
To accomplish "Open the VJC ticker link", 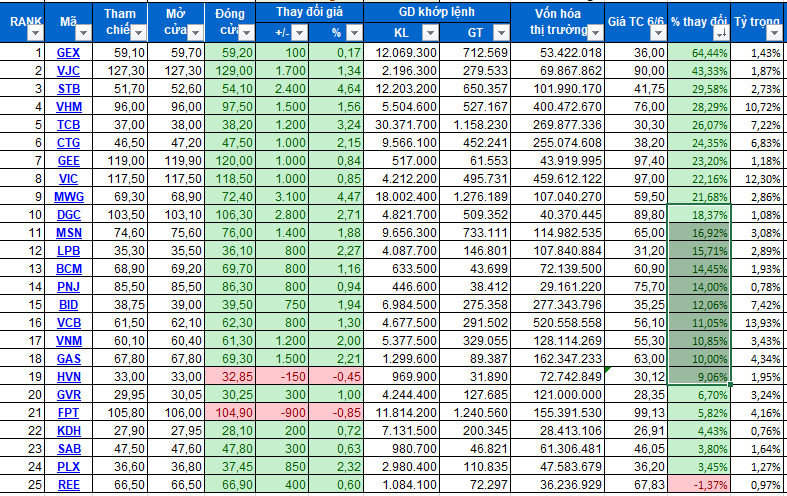I will click(x=68, y=71).
